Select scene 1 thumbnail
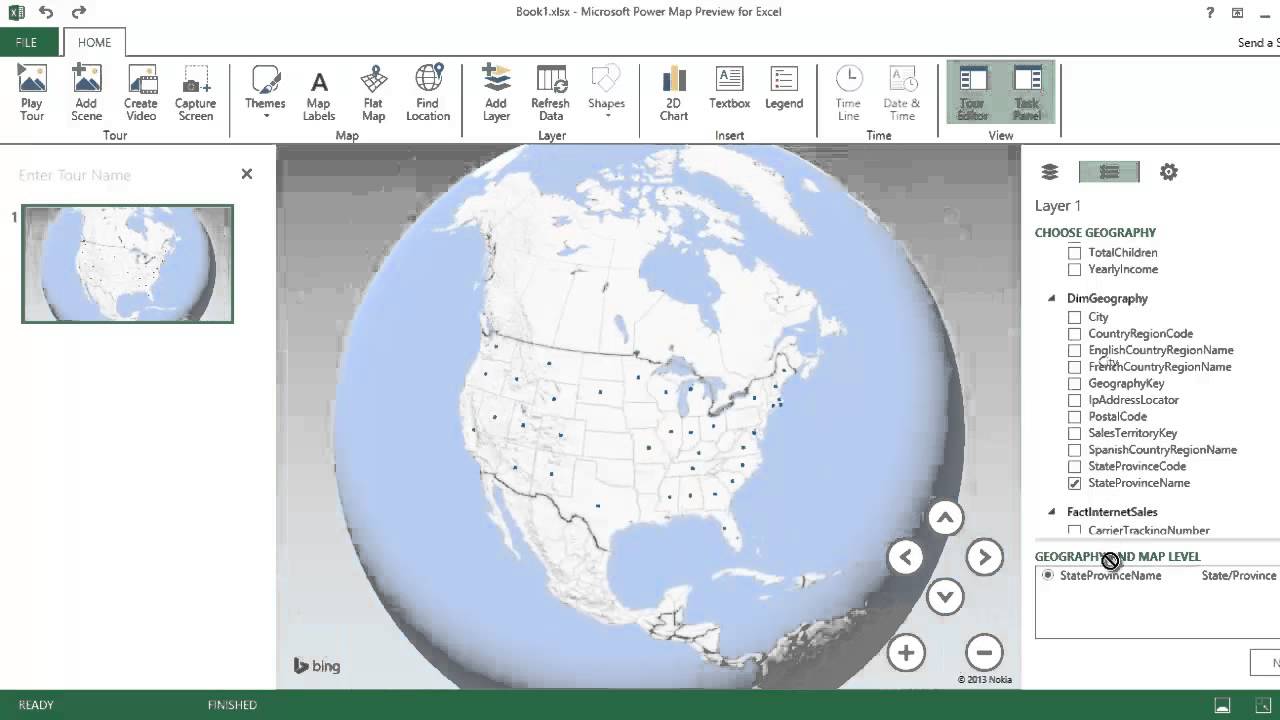The image size is (1280, 720). click(127, 264)
